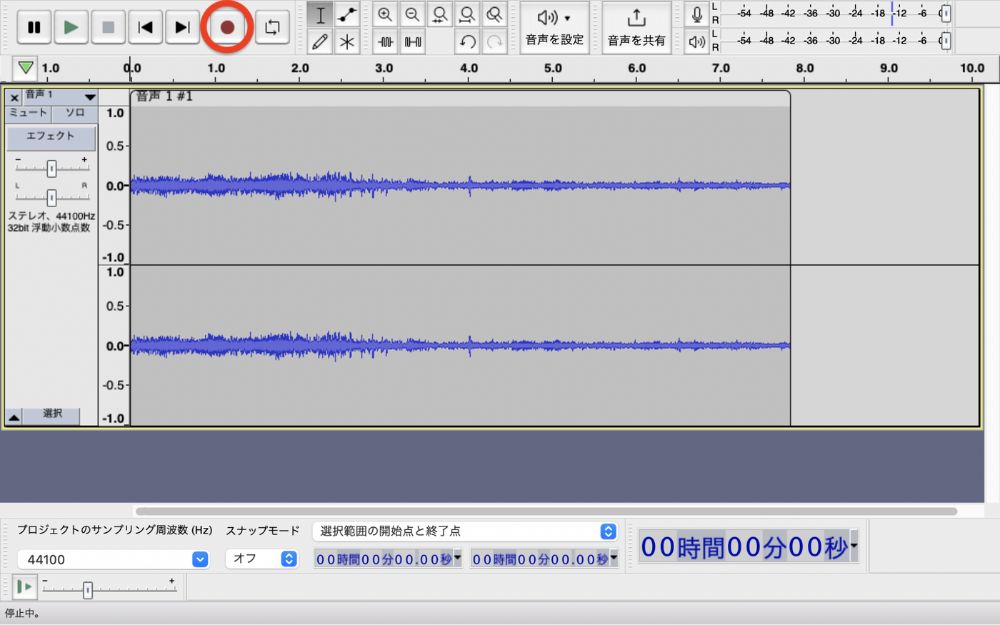Select the Envelope tool

(x=347, y=15)
